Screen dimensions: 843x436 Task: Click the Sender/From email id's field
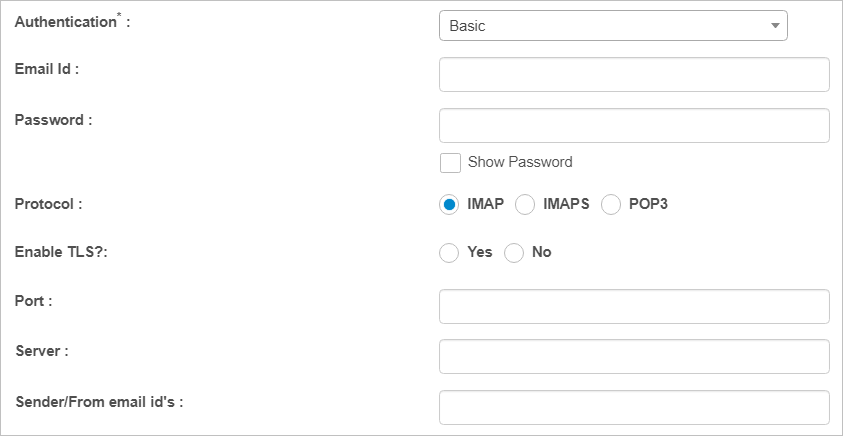634,407
